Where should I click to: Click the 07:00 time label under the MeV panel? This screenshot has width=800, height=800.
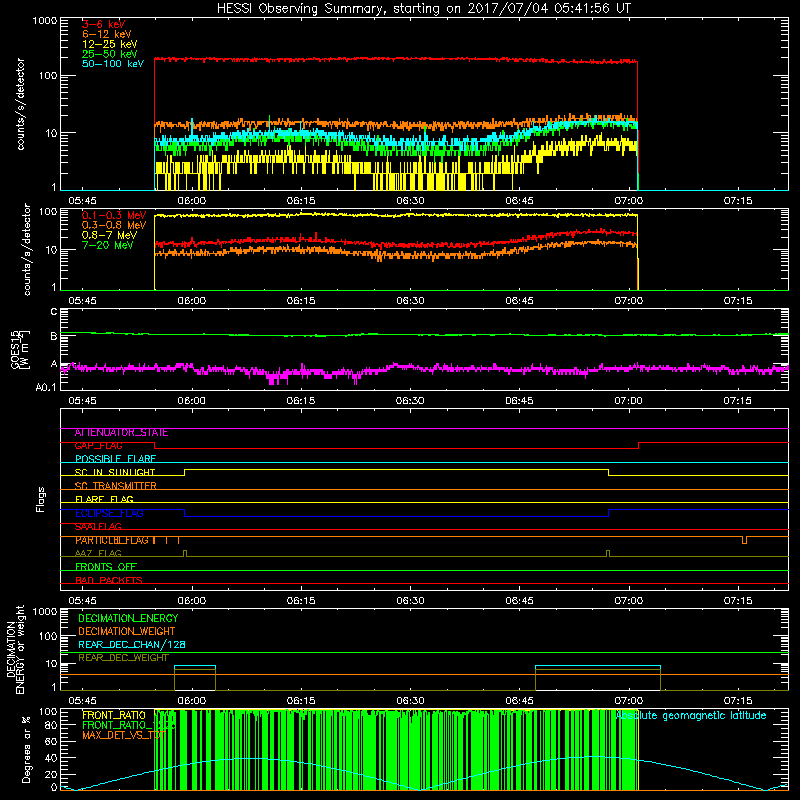tap(629, 301)
